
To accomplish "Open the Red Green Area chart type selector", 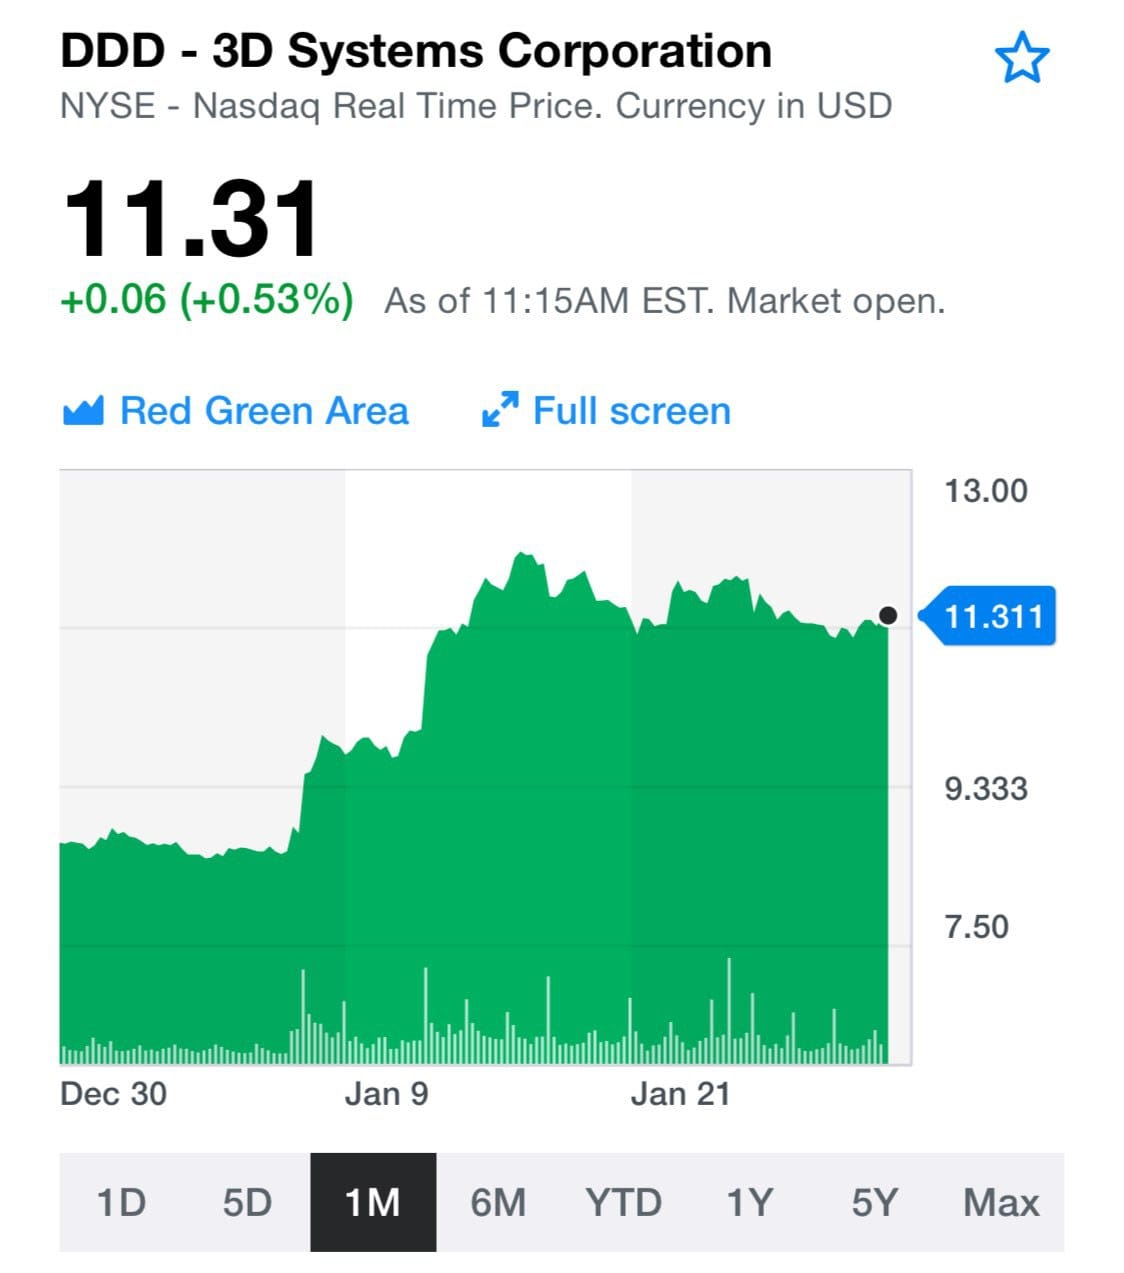I will [x=236, y=411].
